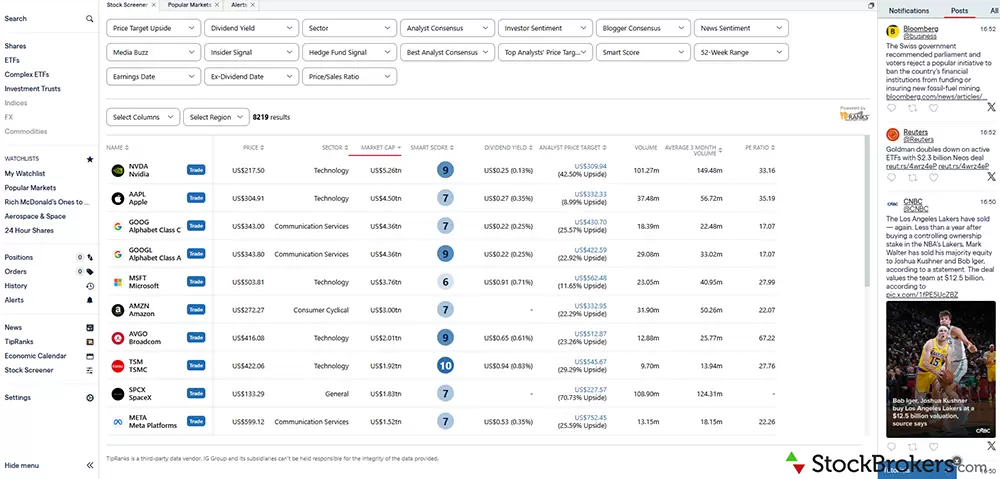Viewport: 1000px width, 479px height.
Task: Click the Orders tag icon
Action: pos(90,272)
